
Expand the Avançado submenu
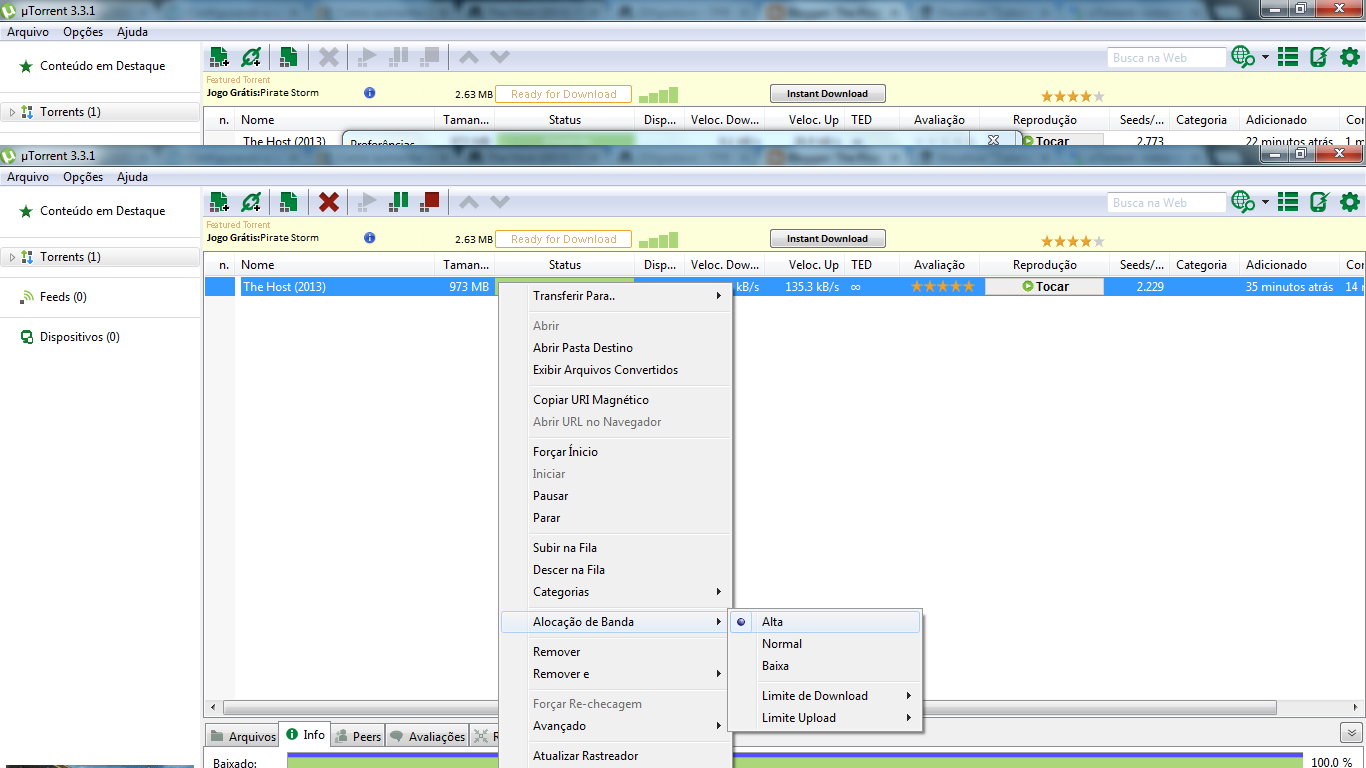point(615,726)
